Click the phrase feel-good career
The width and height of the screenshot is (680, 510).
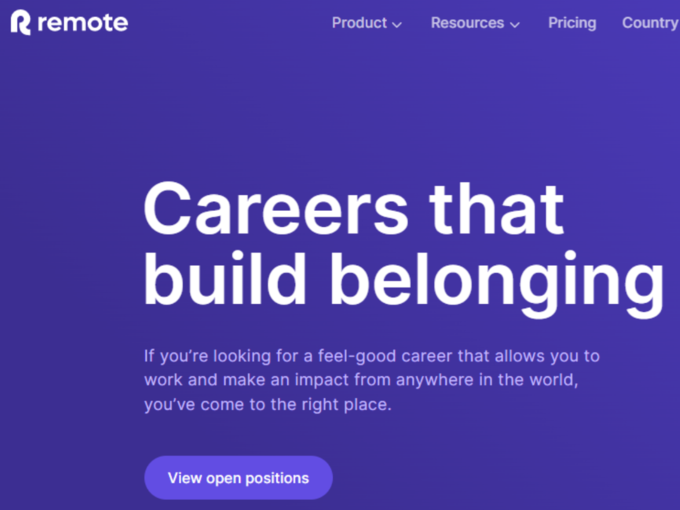[385, 356]
